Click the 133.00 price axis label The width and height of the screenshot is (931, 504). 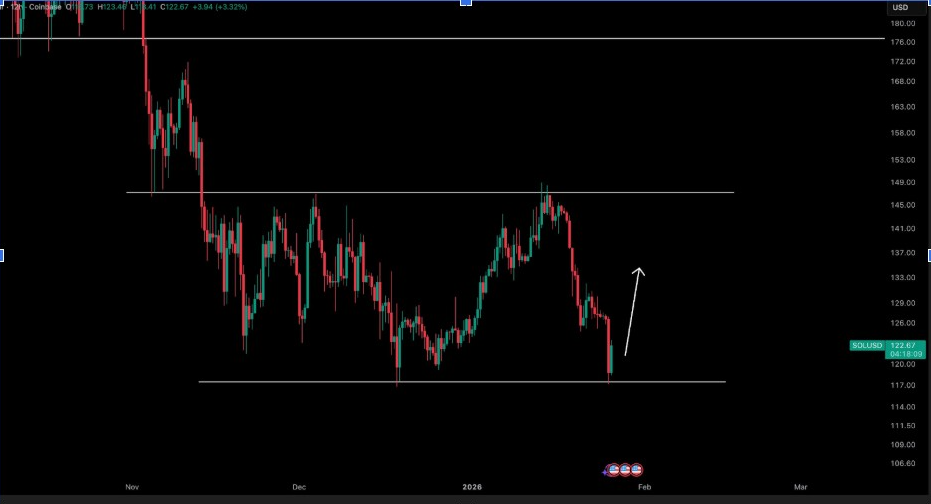click(x=902, y=277)
